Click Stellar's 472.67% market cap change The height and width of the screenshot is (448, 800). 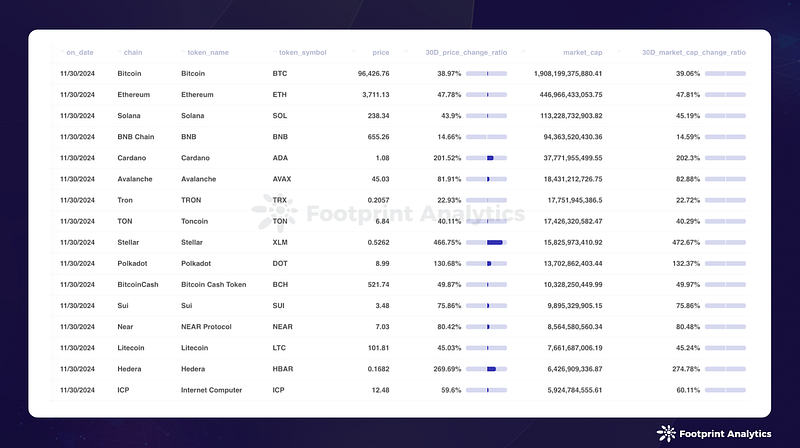(686, 242)
